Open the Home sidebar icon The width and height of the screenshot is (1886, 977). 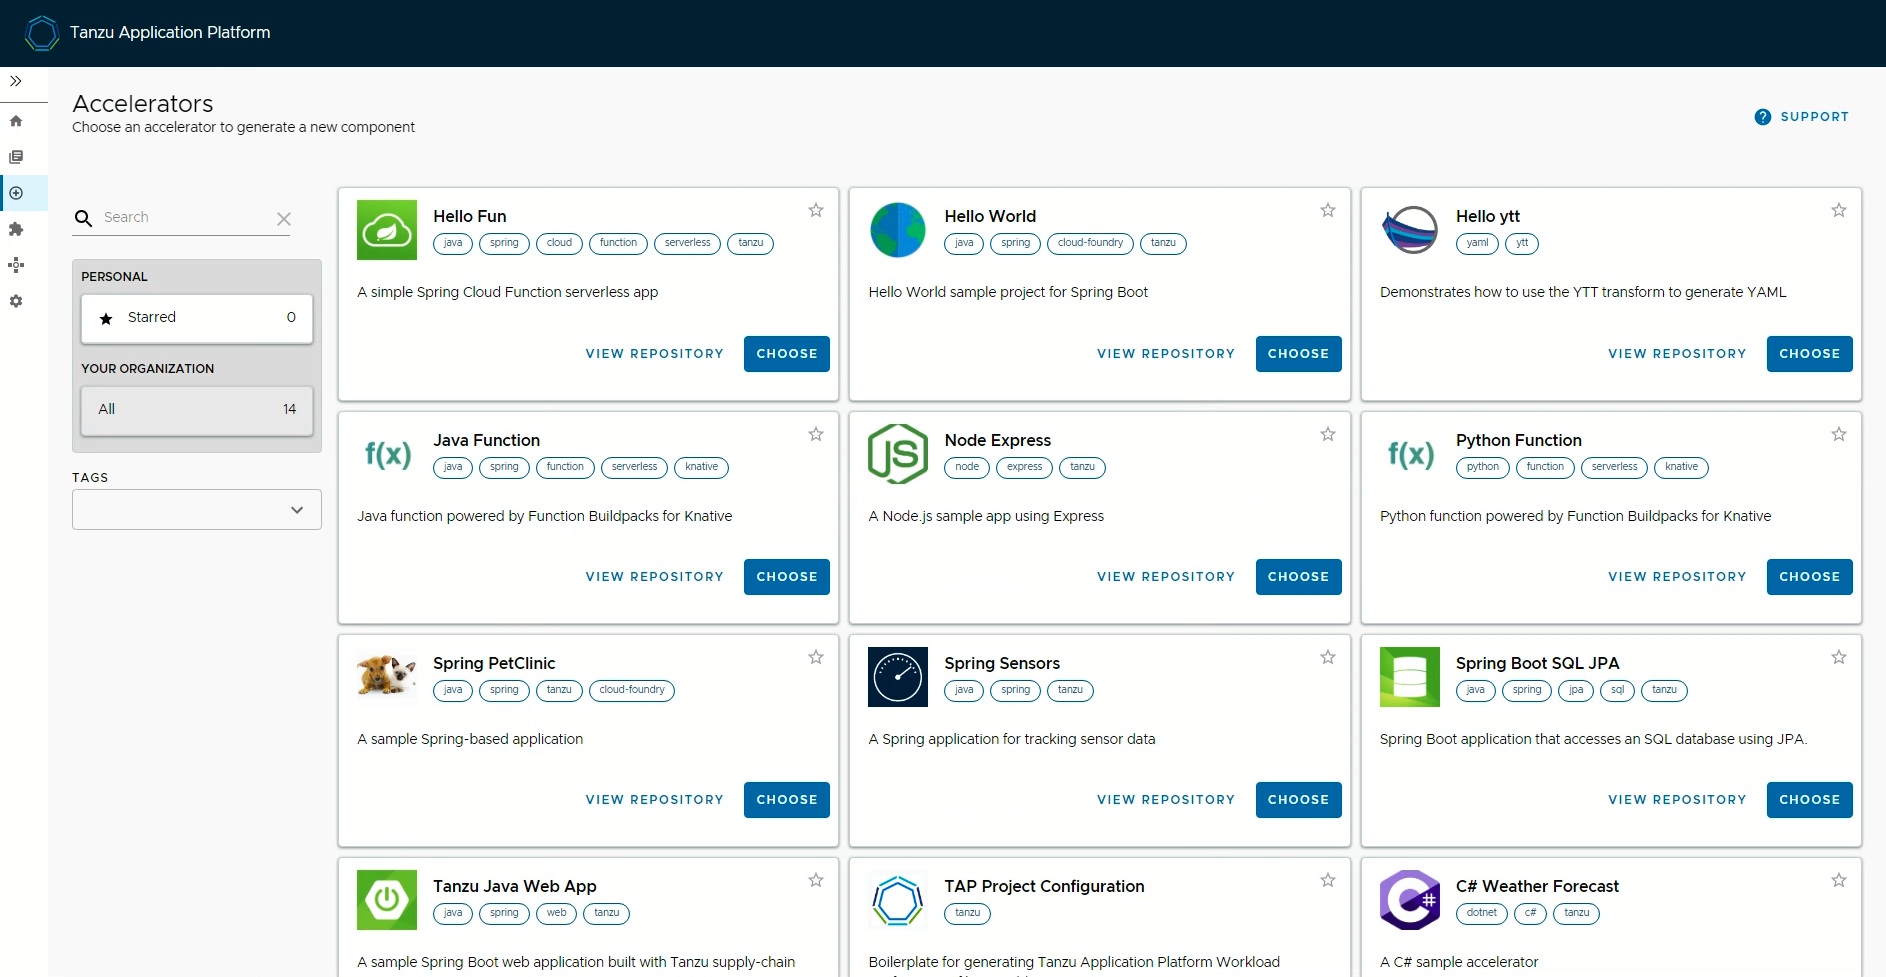16,121
